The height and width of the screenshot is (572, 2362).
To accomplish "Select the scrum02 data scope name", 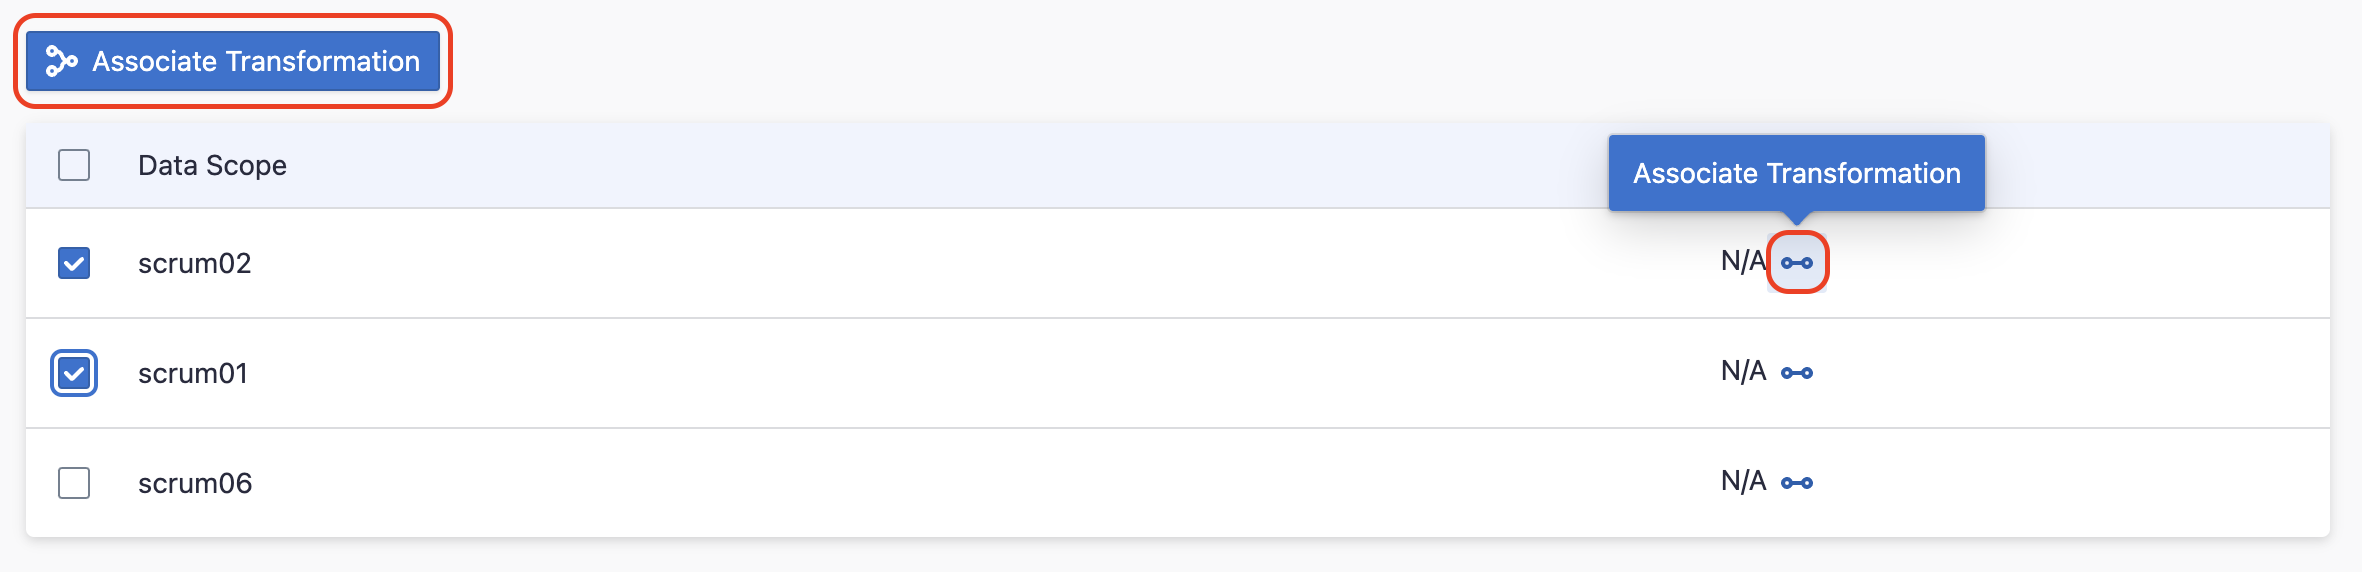I will (x=195, y=263).
